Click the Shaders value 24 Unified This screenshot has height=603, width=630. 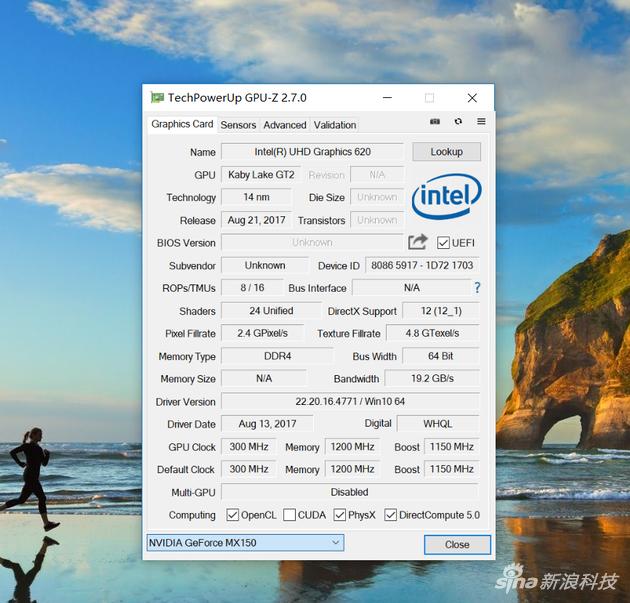tap(271, 311)
